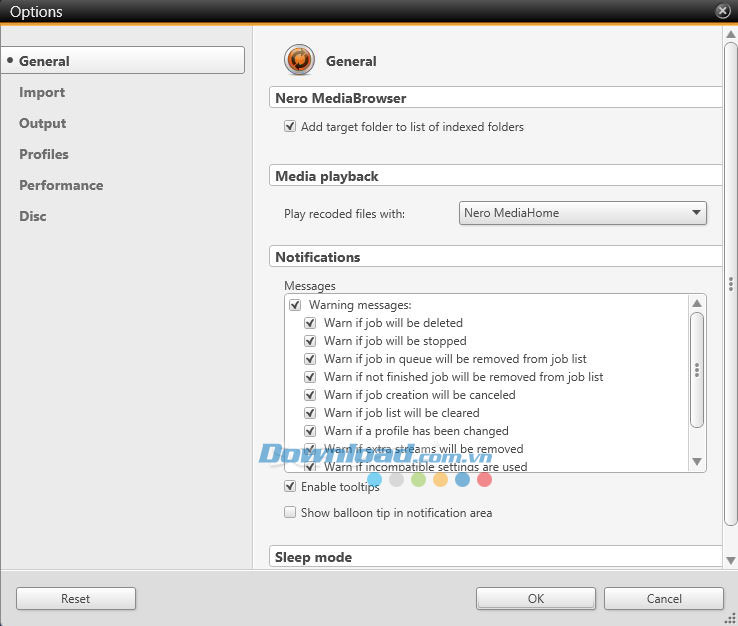This screenshot has width=738, height=626.
Task: Toggle the Warning messages checkbox
Action: point(295,305)
